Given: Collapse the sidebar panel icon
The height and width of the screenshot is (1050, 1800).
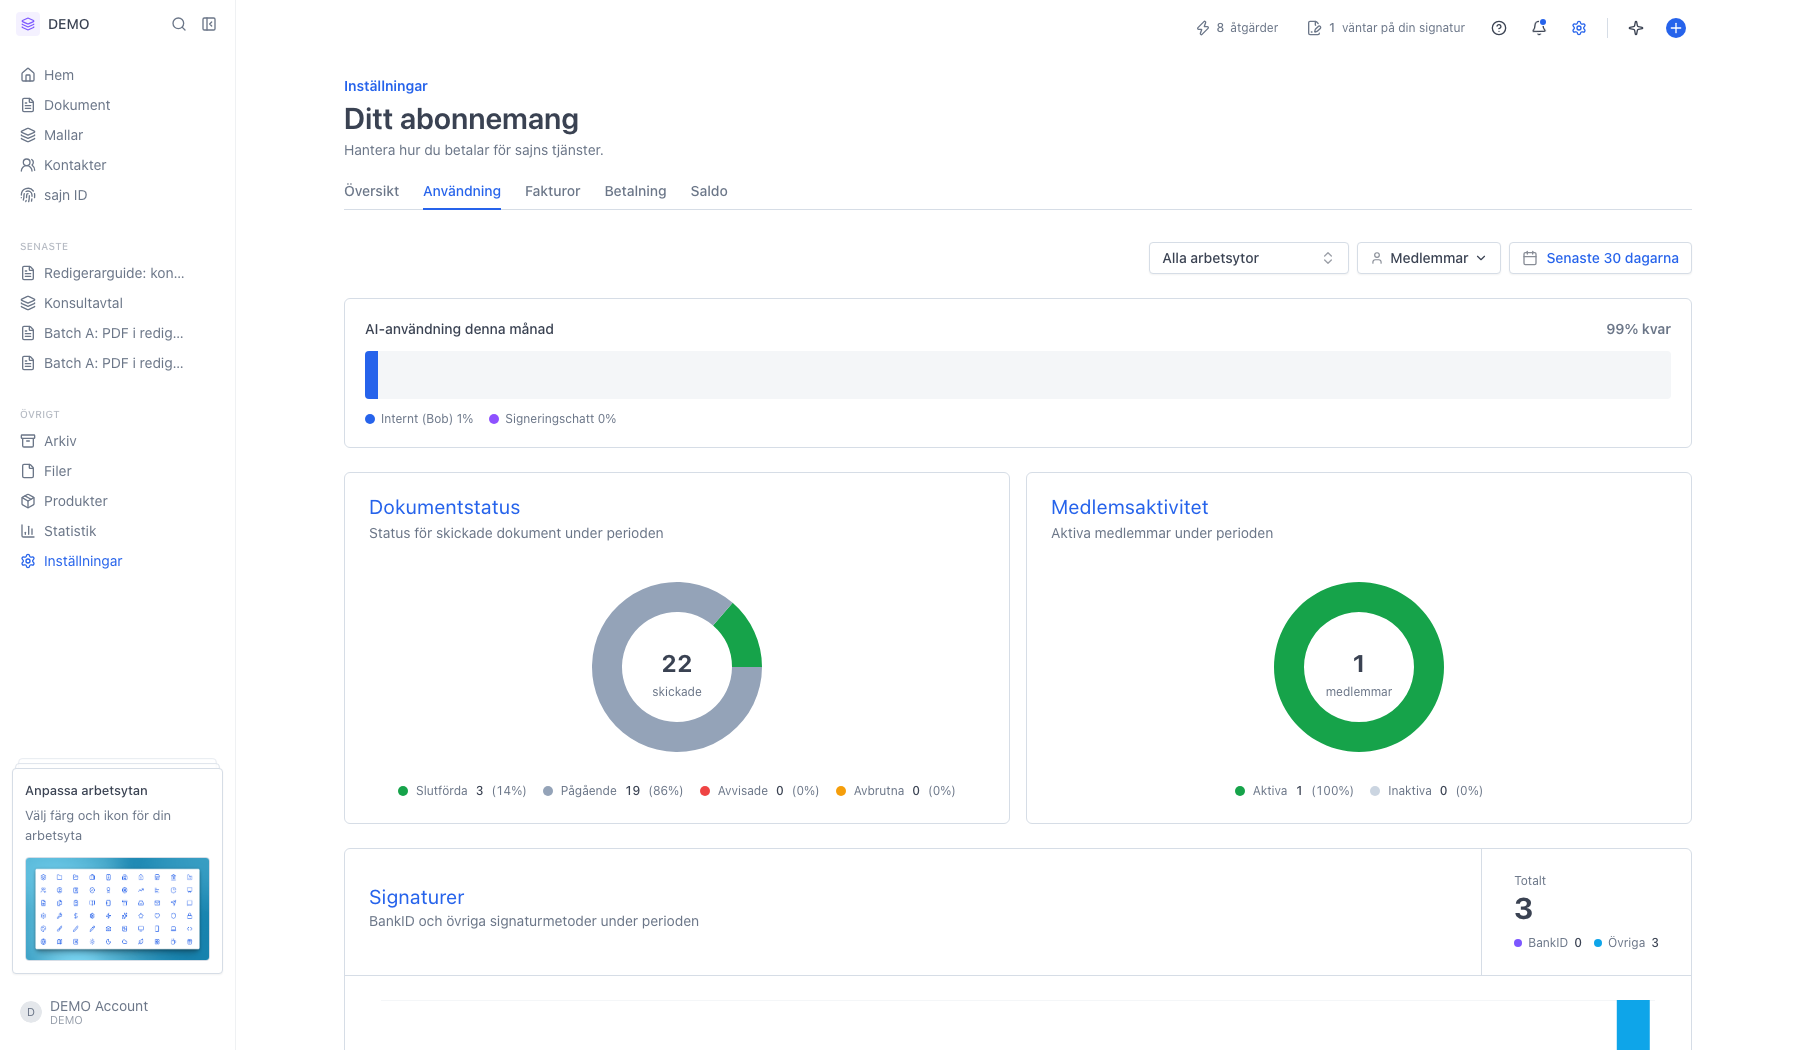Looking at the screenshot, I should pos(209,24).
